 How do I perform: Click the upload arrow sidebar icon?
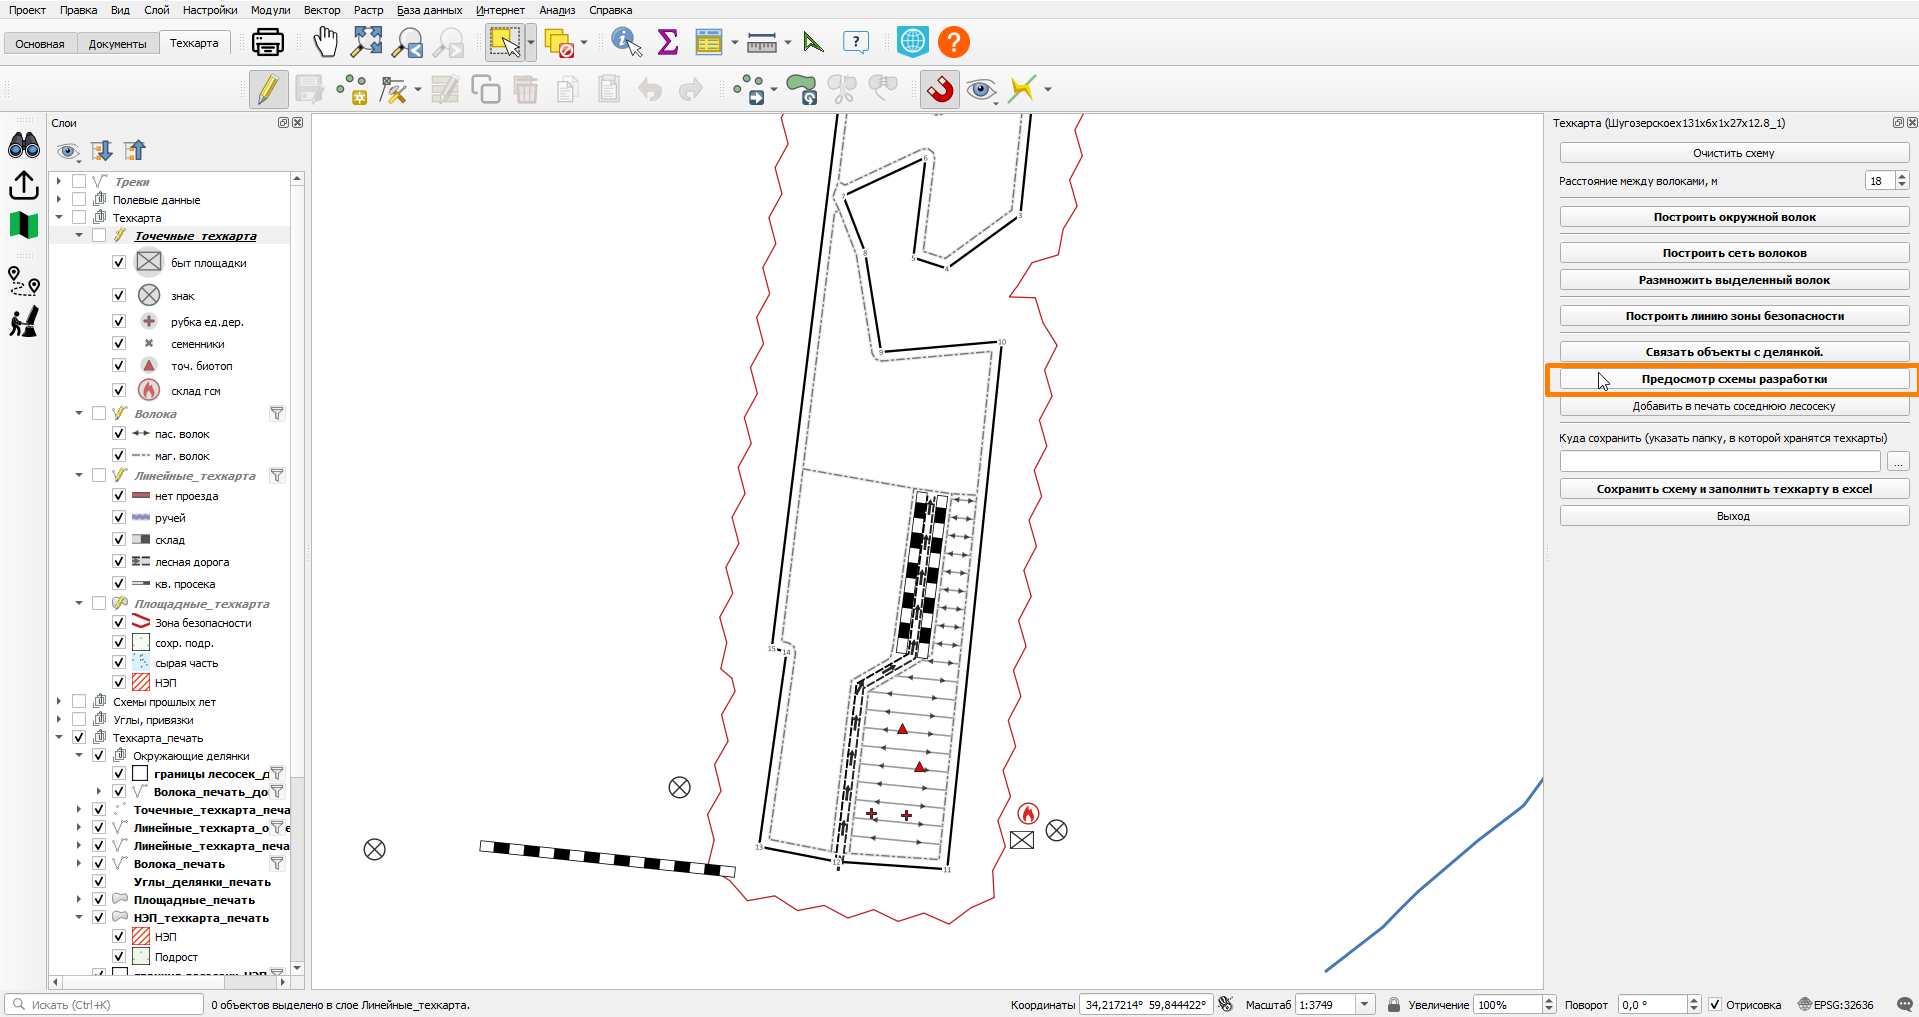(x=24, y=186)
